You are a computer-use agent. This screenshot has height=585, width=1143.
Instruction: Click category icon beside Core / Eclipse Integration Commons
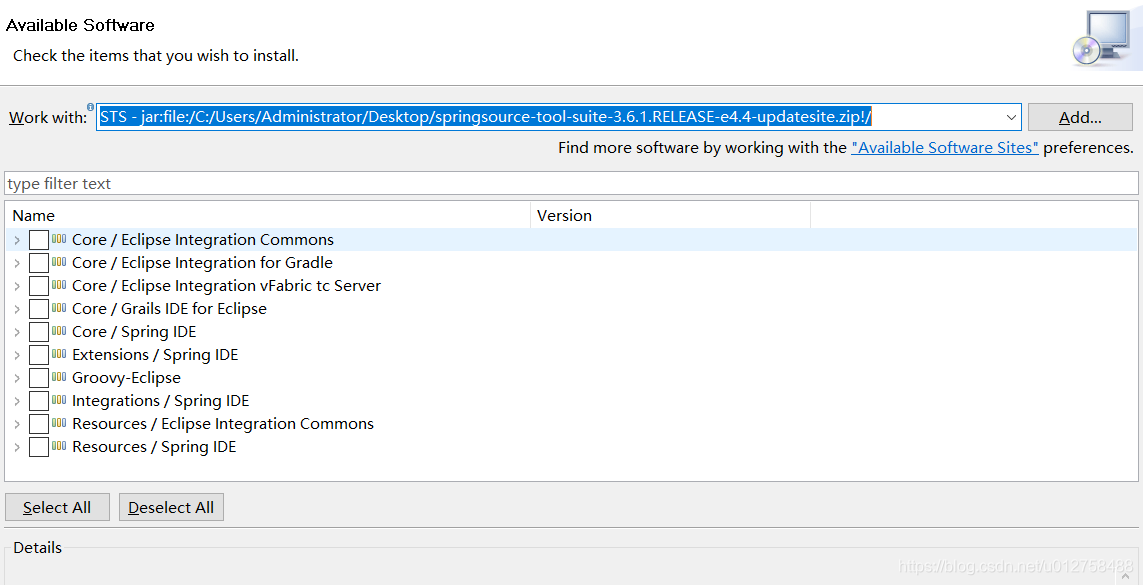point(59,239)
